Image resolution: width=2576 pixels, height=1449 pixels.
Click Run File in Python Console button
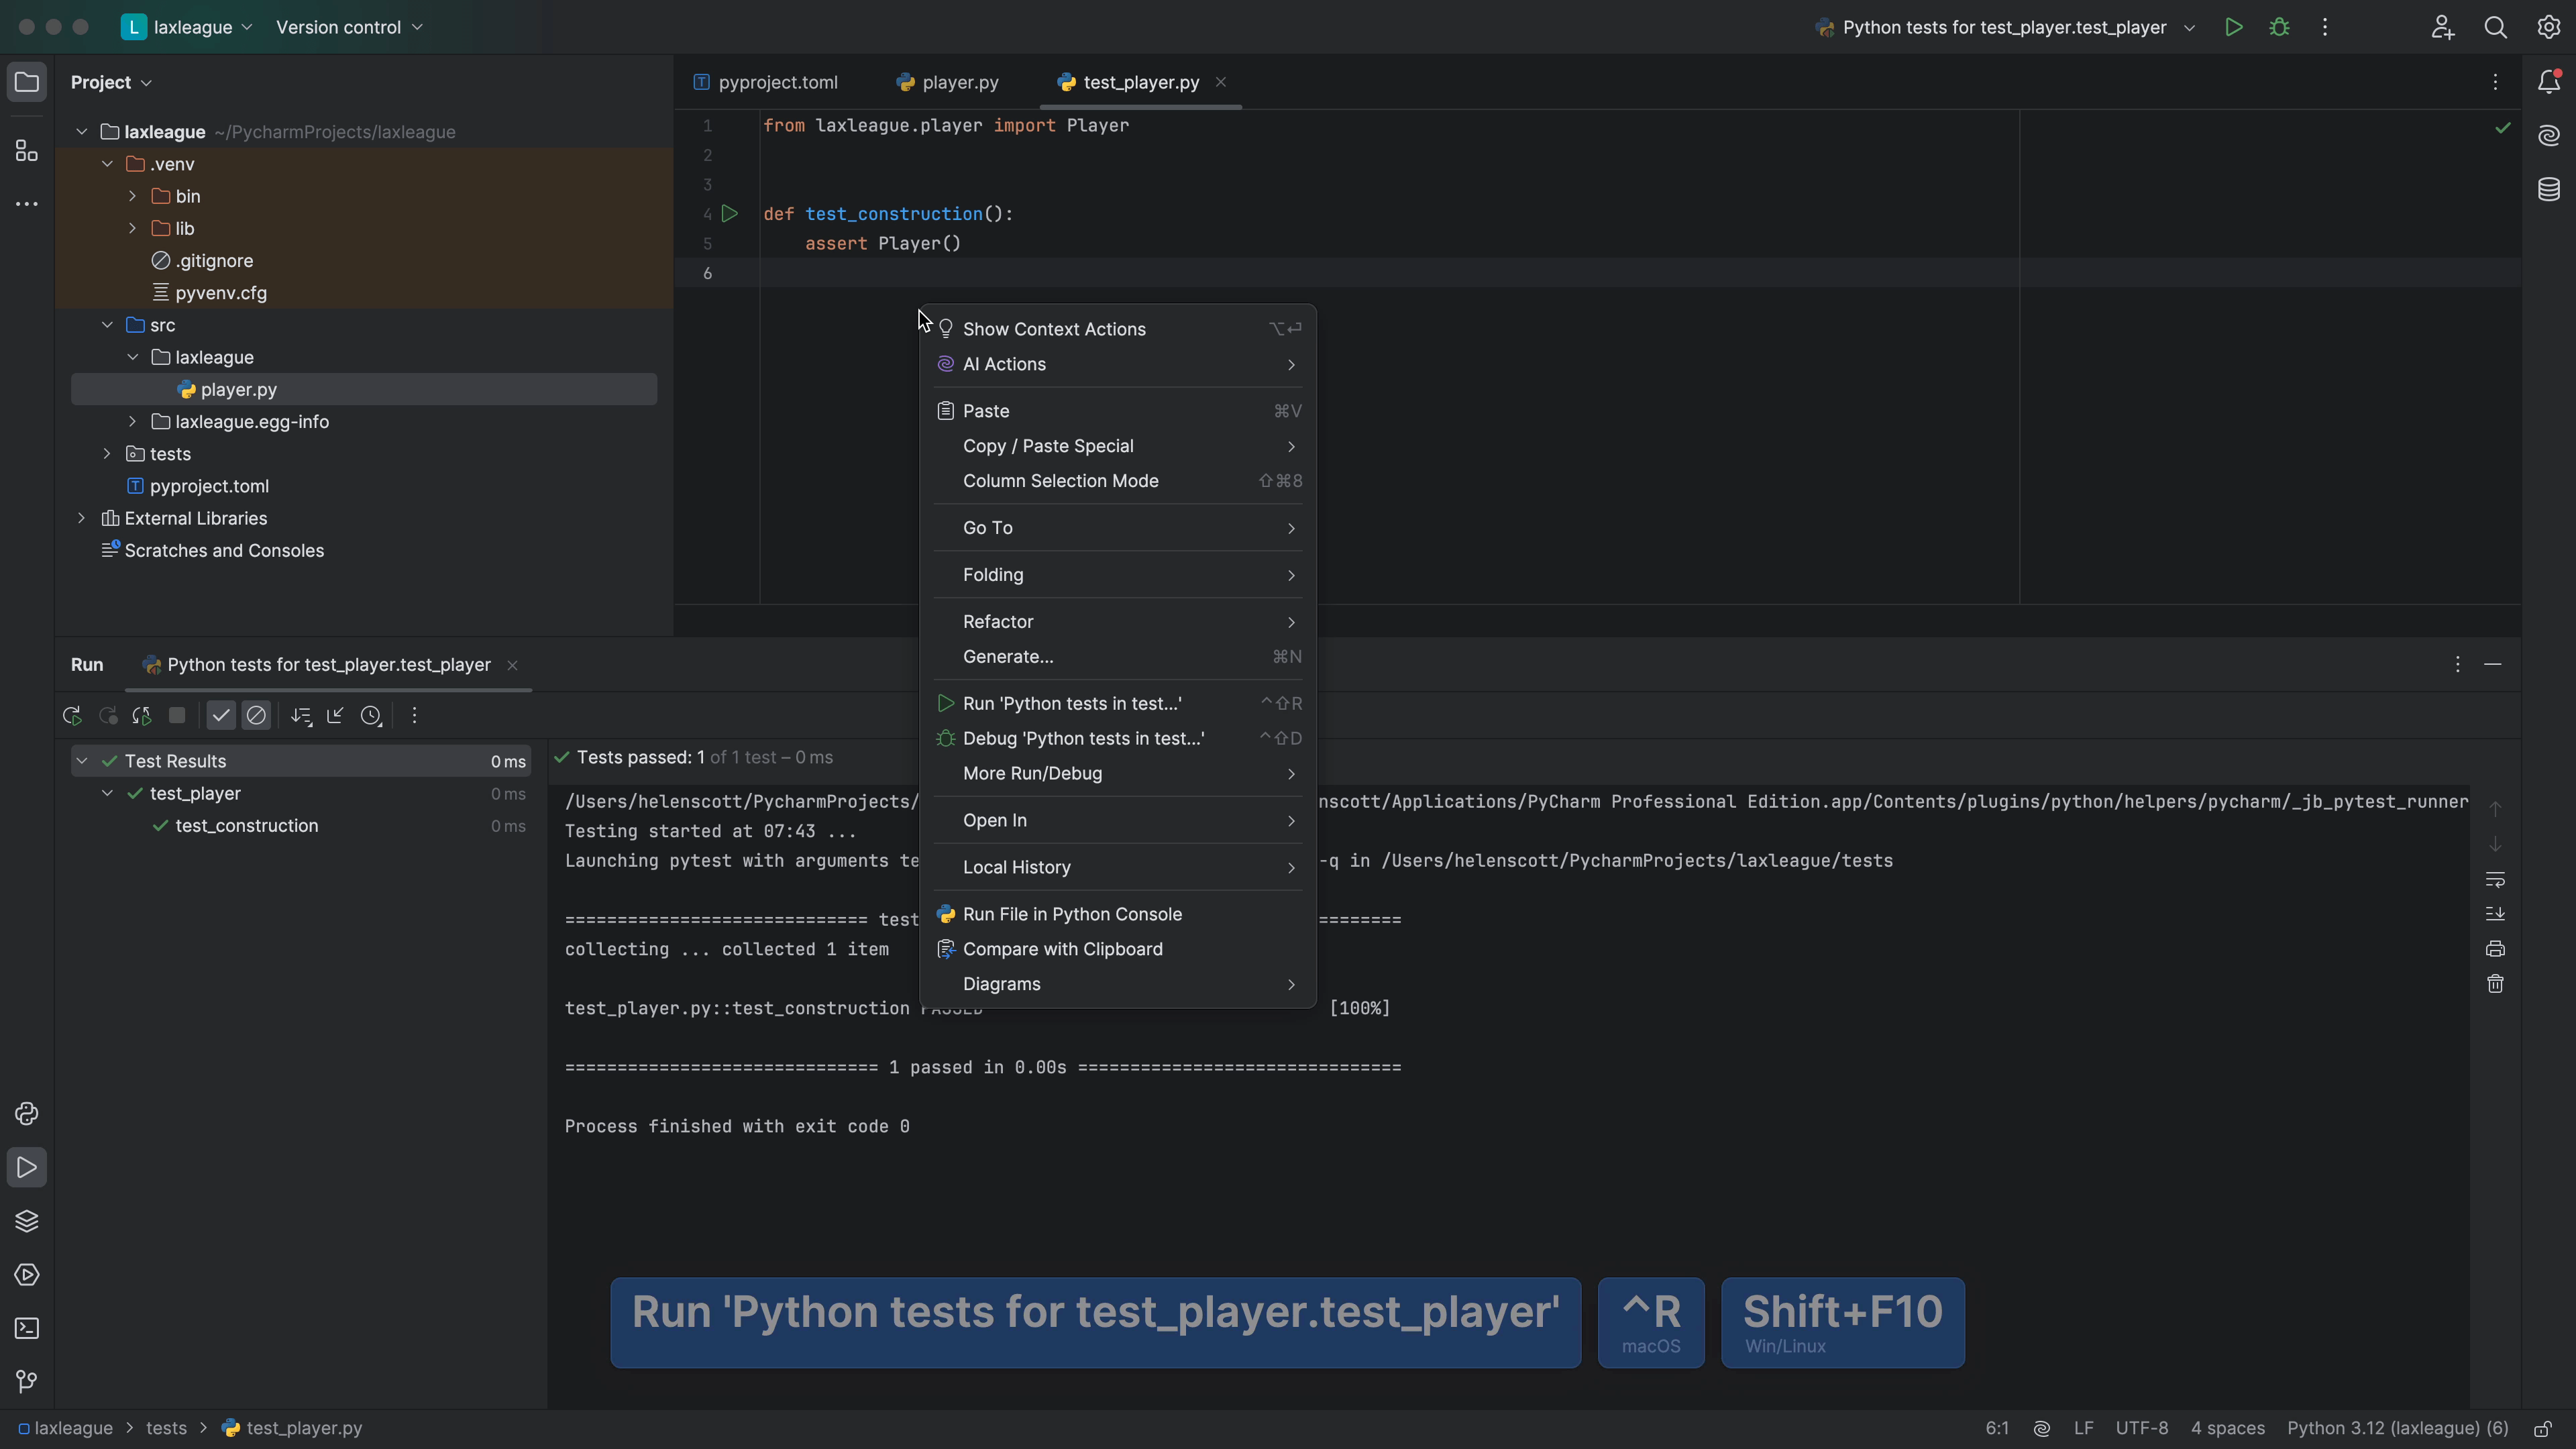1072,913
